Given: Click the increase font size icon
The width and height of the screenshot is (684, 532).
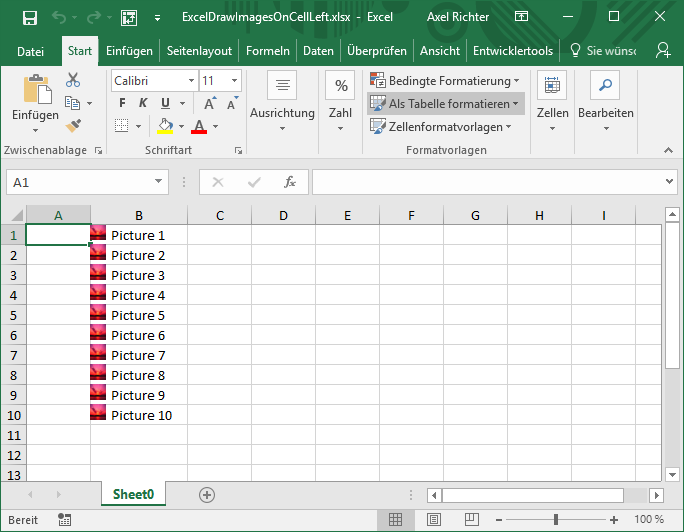Looking at the screenshot, I should (210, 103).
